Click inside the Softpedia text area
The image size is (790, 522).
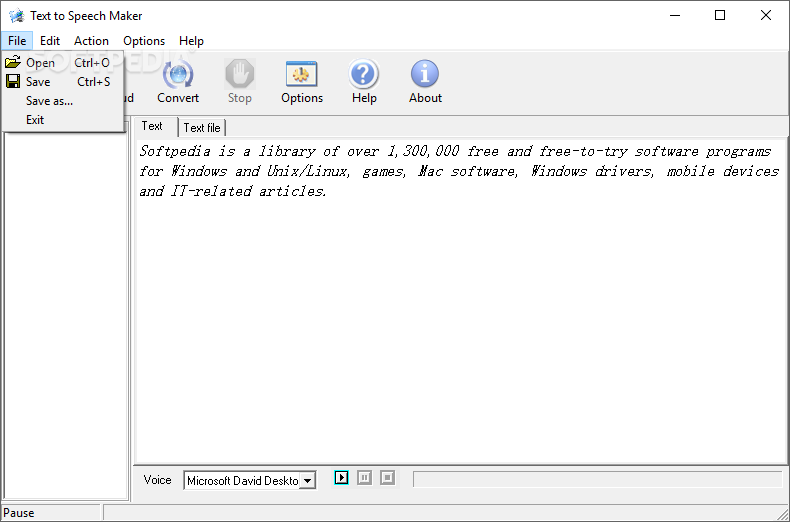pyautogui.click(x=460, y=302)
